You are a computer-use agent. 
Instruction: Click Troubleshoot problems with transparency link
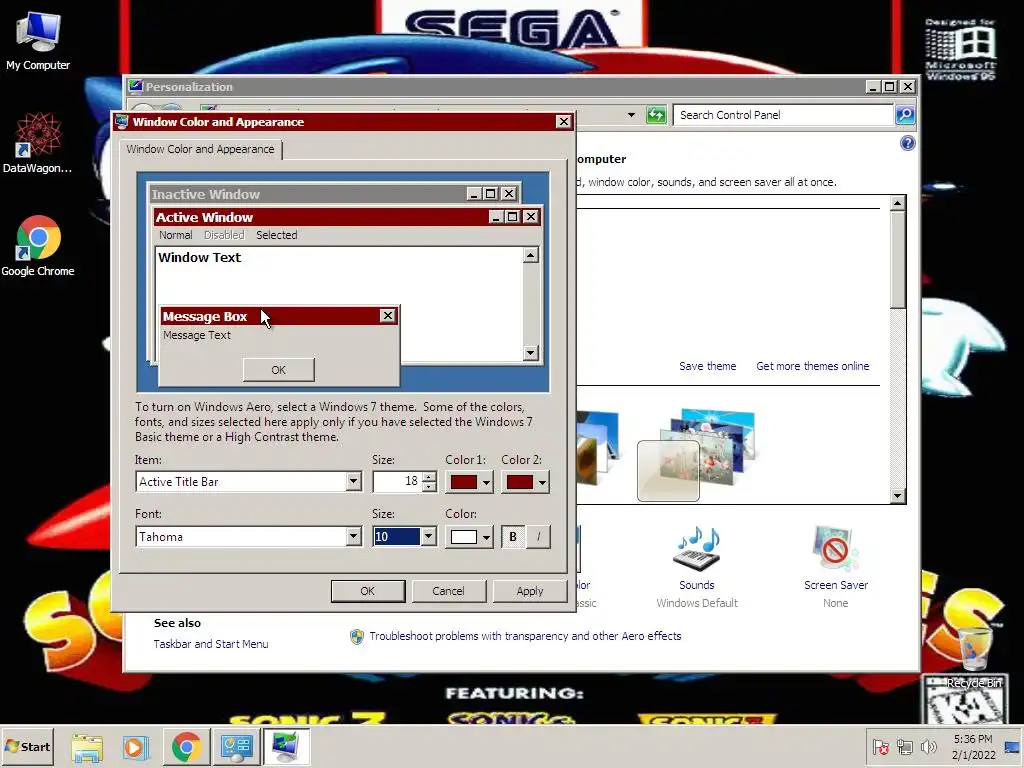pyautogui.click(x=525, y=636)
